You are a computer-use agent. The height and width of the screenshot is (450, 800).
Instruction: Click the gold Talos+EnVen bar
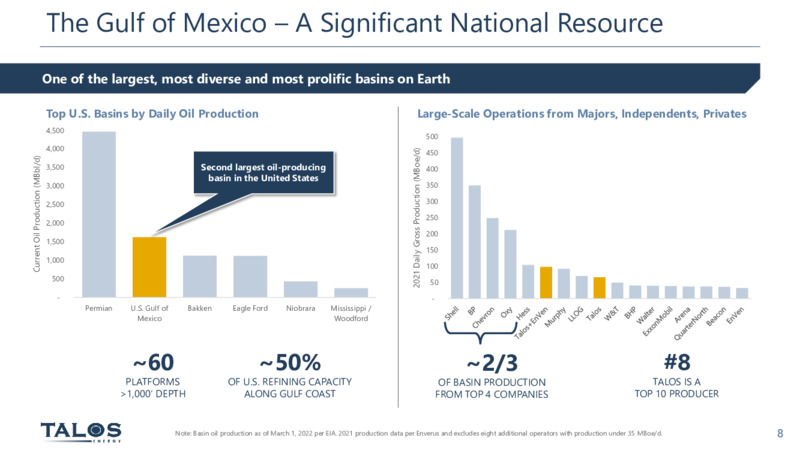(546, 283)
